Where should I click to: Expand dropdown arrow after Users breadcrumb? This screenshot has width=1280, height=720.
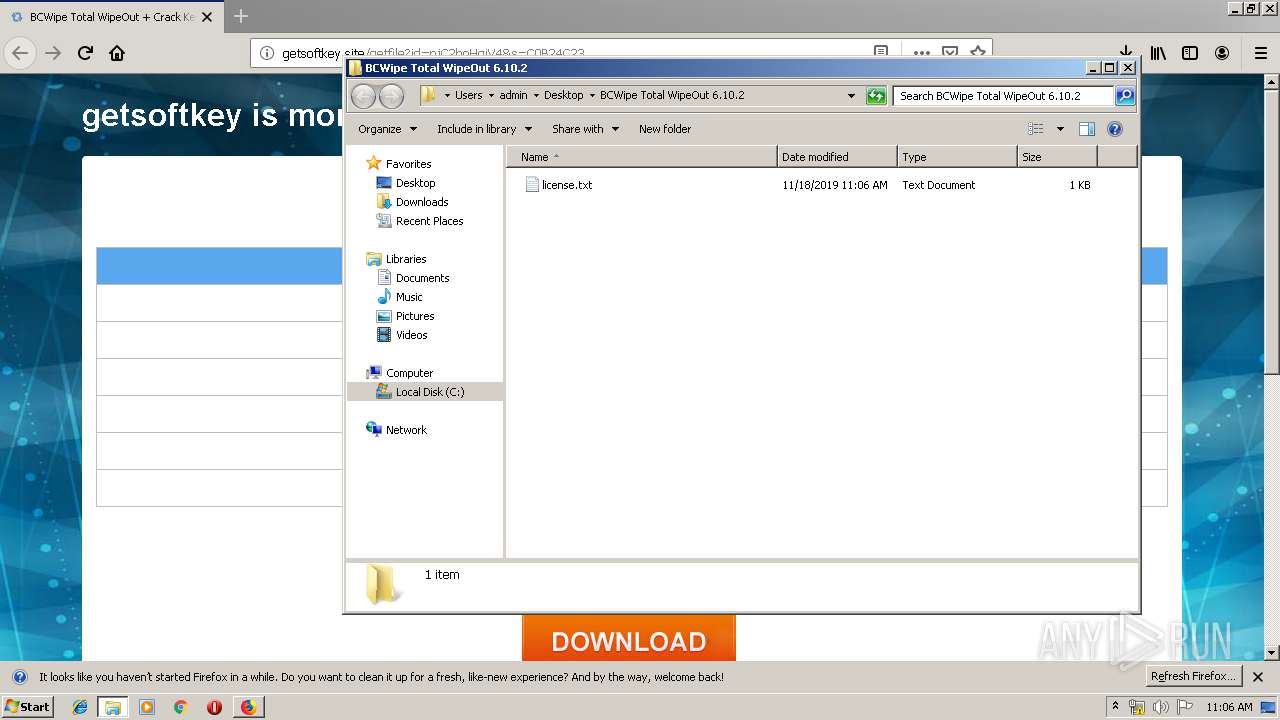point(491,96)
